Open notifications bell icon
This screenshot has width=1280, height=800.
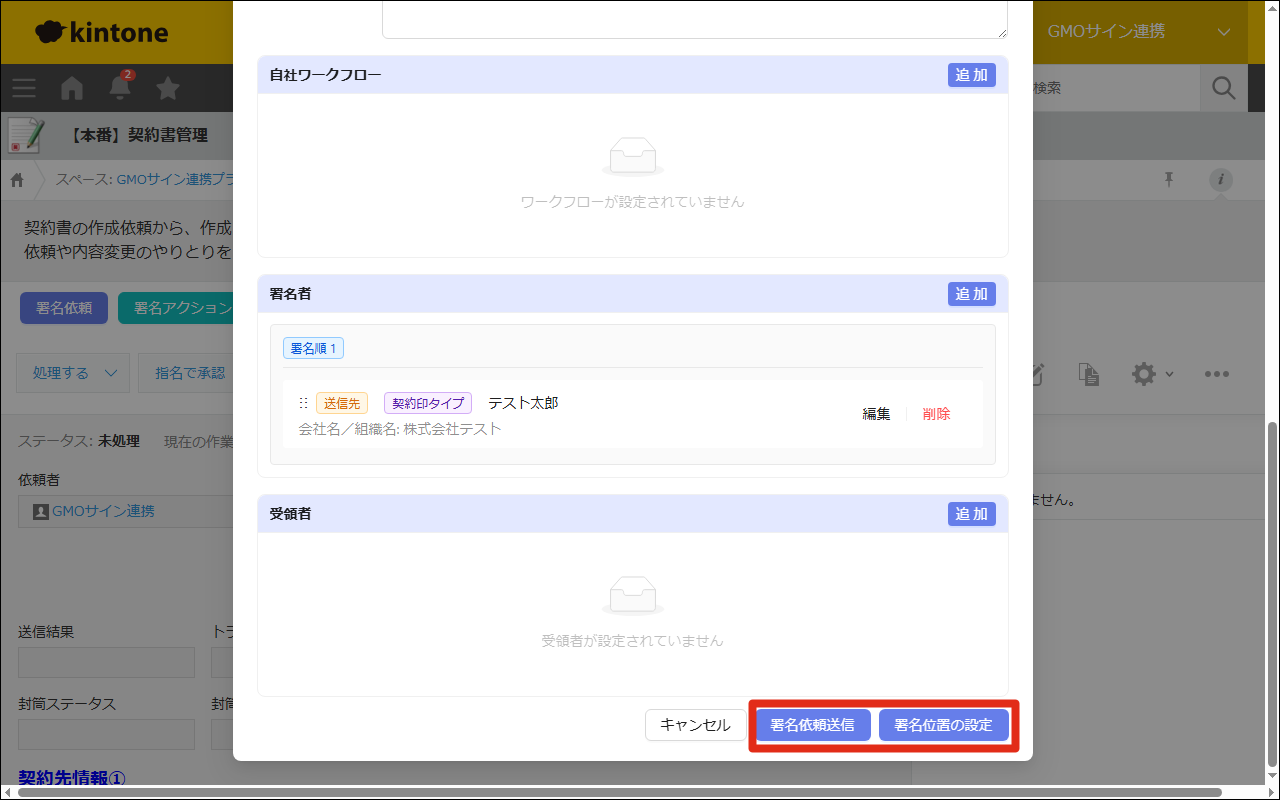click(120, 87)
